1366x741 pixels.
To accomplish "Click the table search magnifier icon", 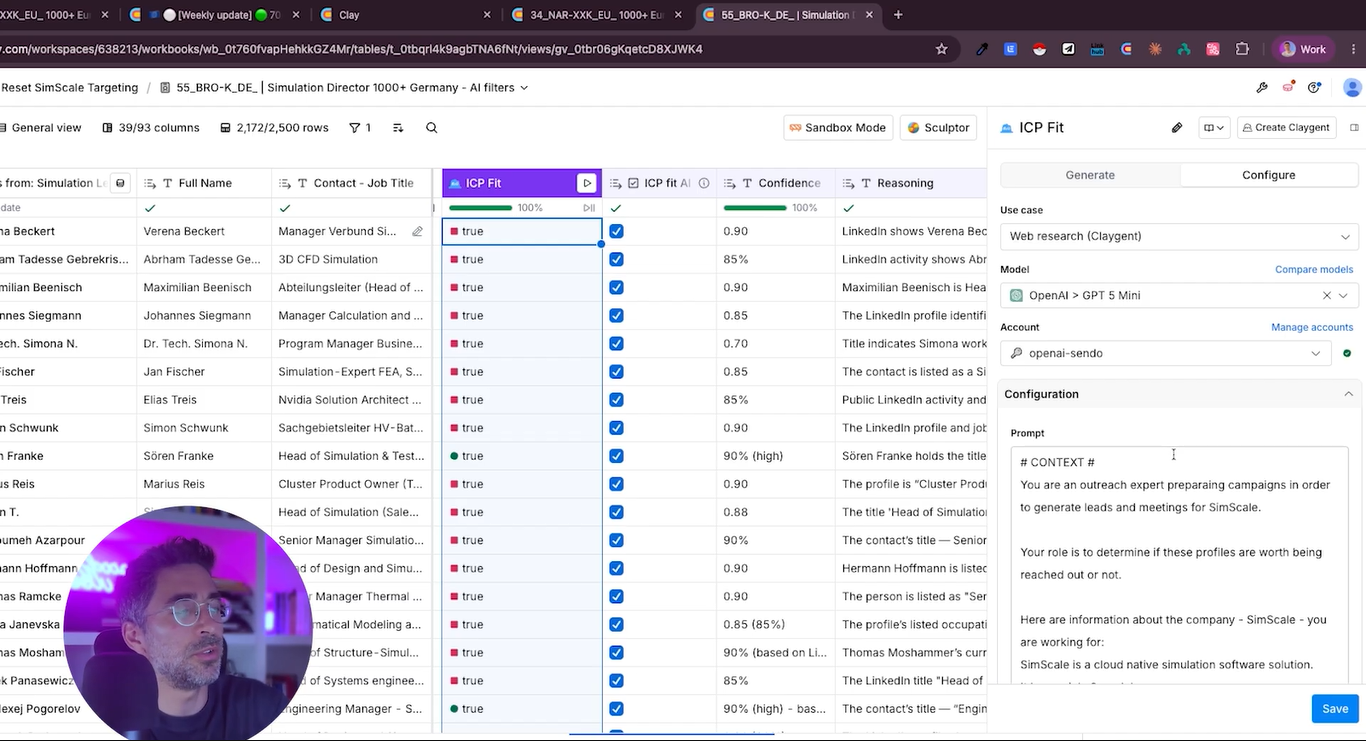I will pyautogui.click(x=432, y=128).
